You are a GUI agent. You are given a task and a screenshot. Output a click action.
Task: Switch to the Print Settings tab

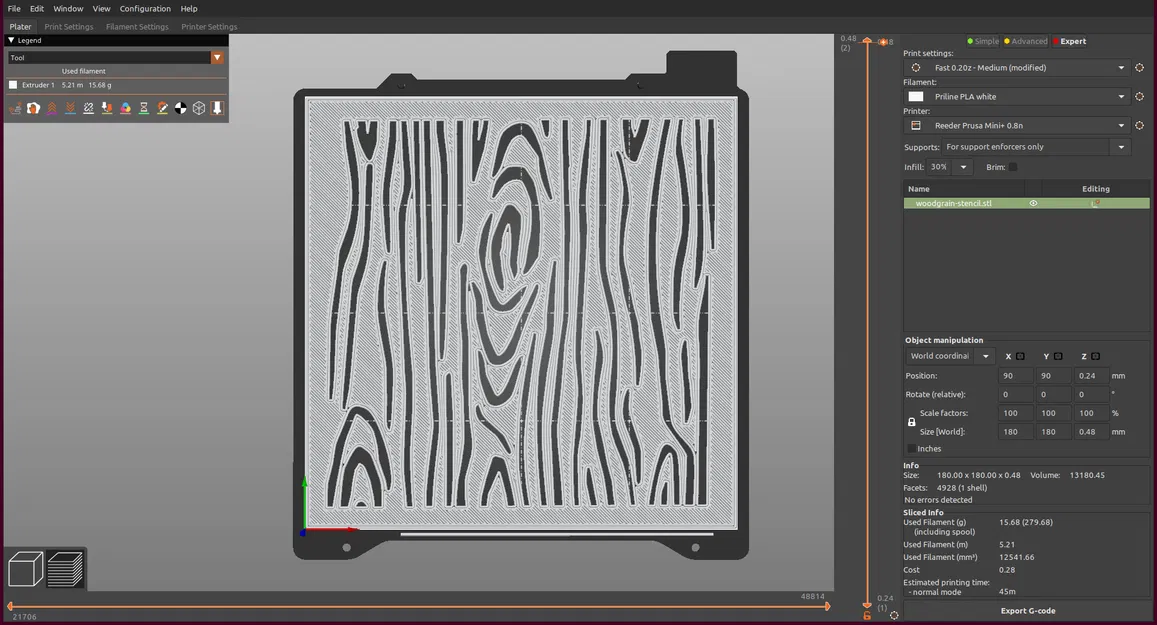(x=69, y=27)
